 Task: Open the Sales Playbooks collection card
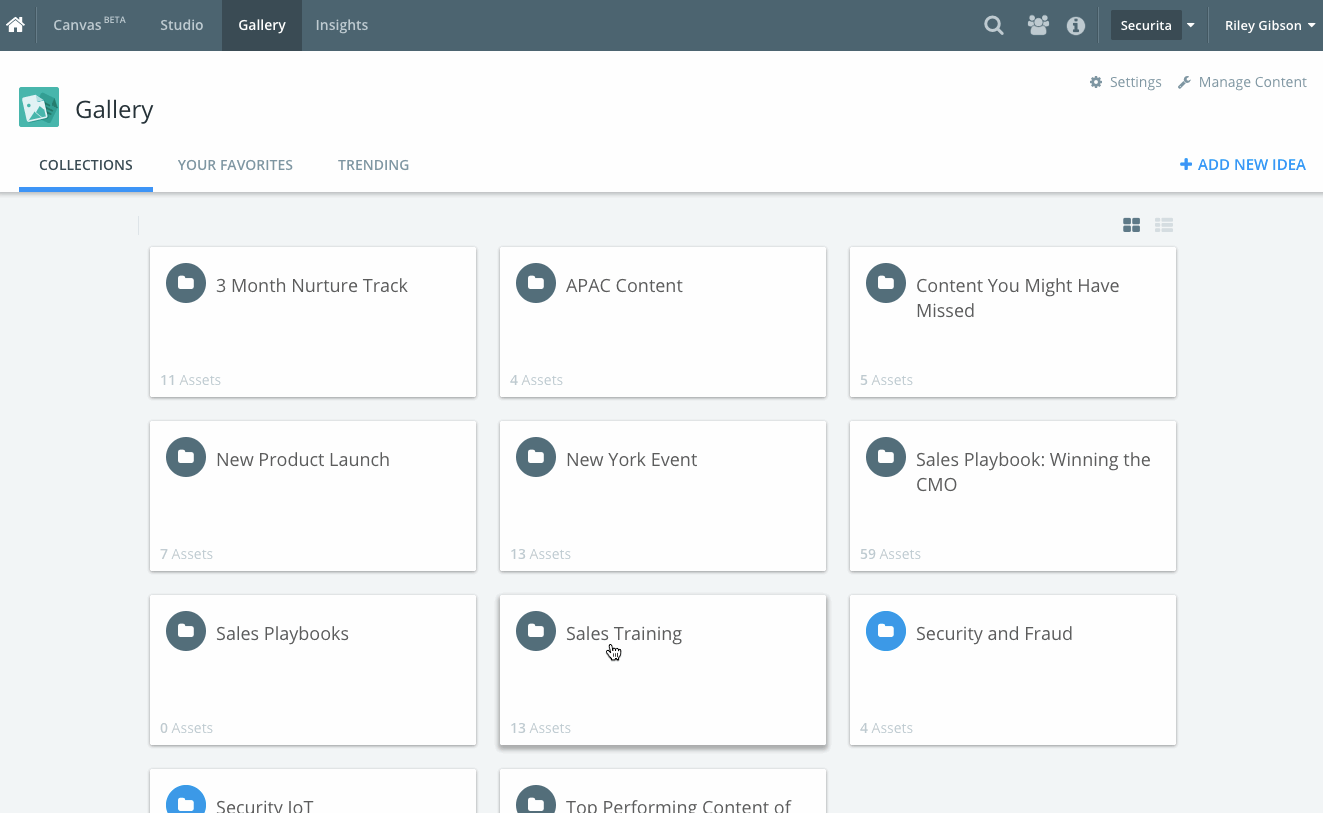(x=312, y=669)
